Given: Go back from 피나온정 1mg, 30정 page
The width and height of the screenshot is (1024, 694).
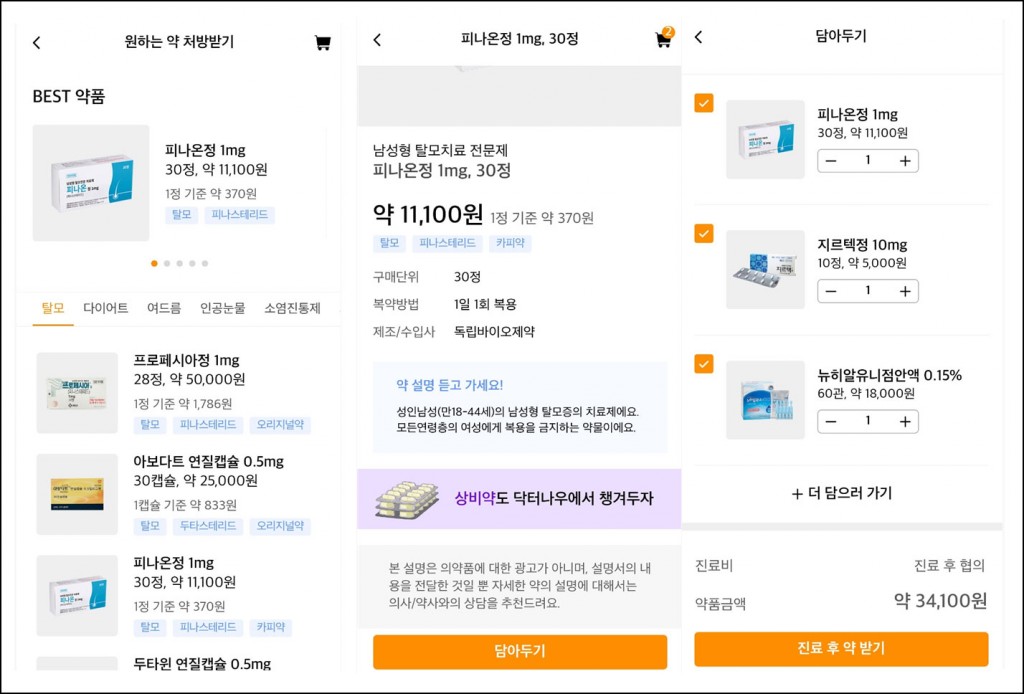Looking at the screenshot, I should coord(377,40).
